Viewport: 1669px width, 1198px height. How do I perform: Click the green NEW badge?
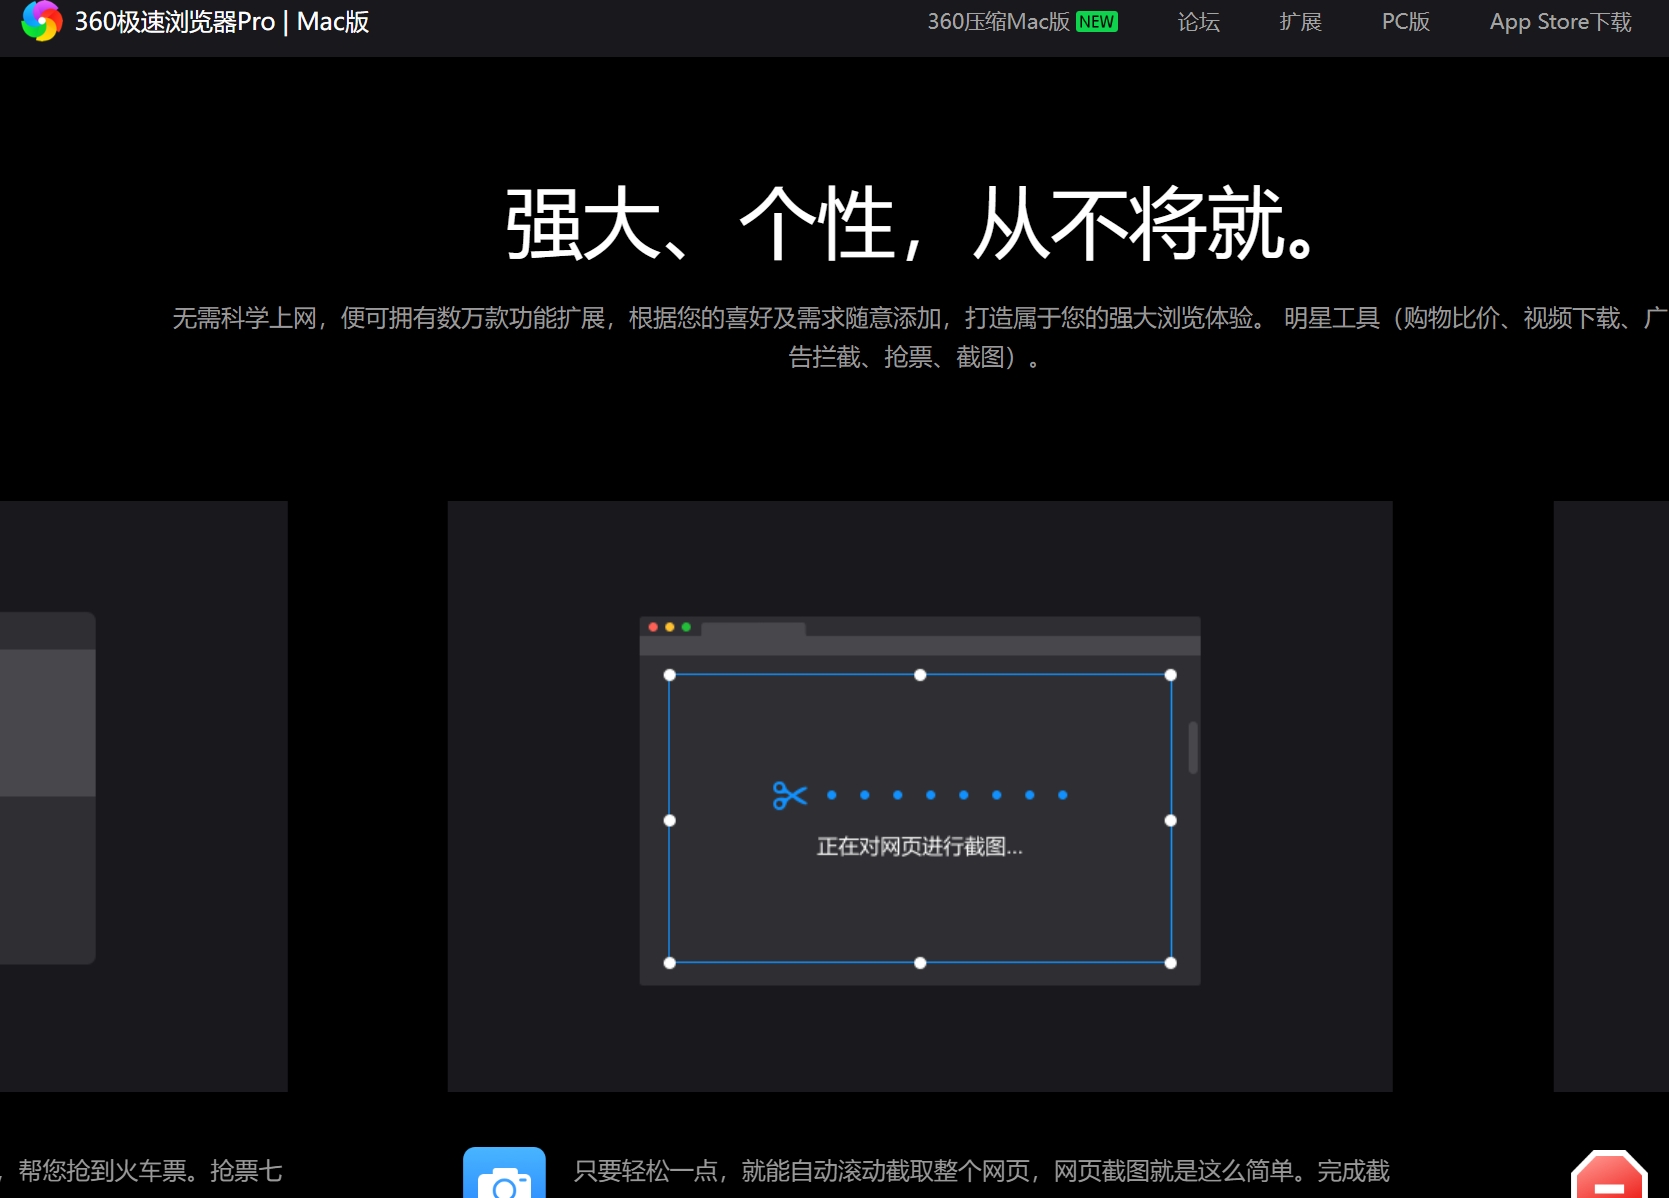click(x=1097, y=22)
